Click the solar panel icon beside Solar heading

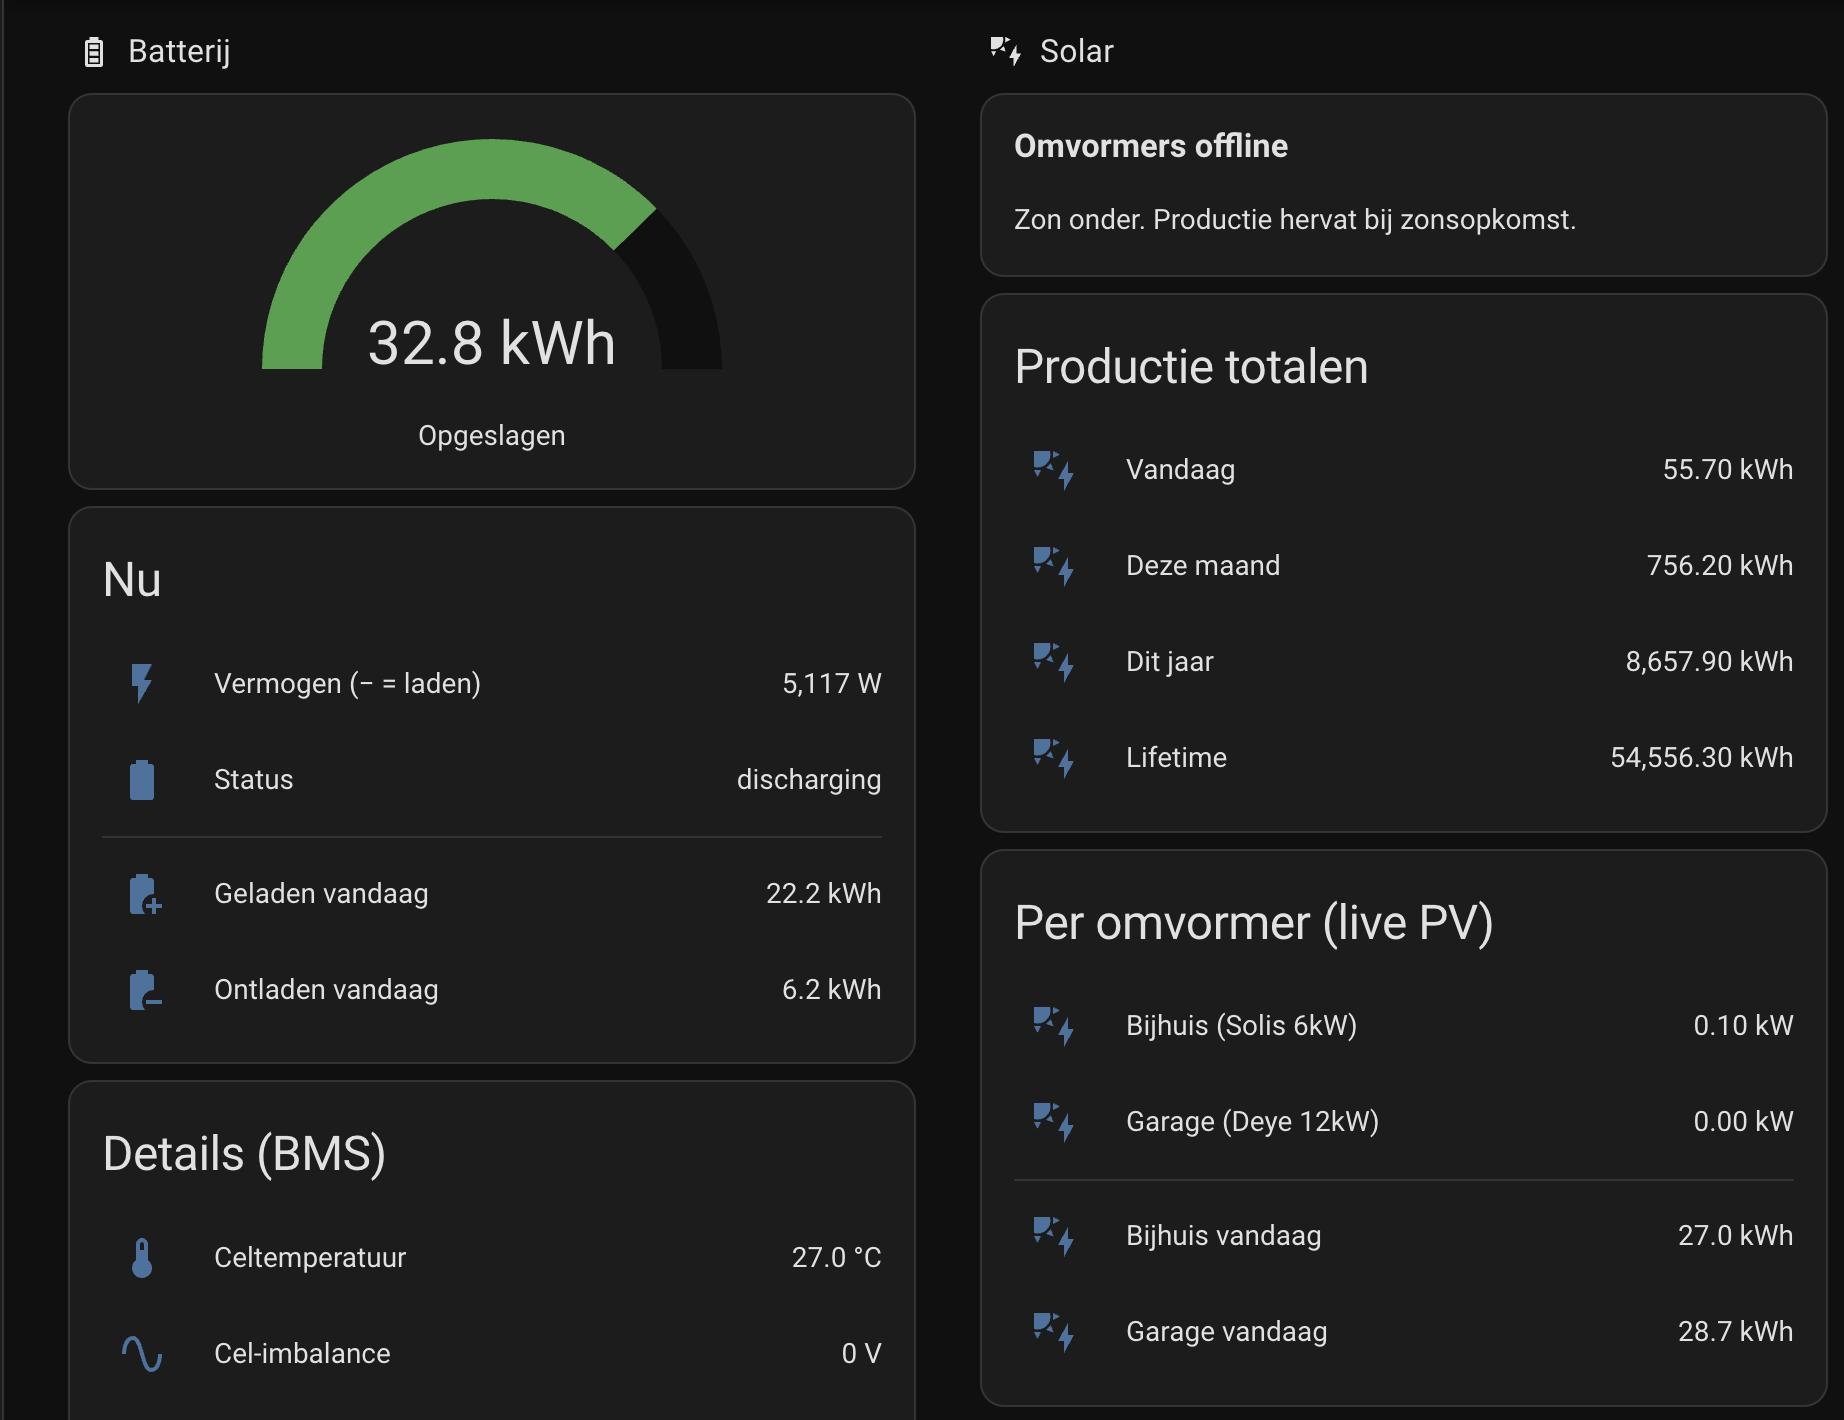pyautogui.click(x=1005, y=51)
